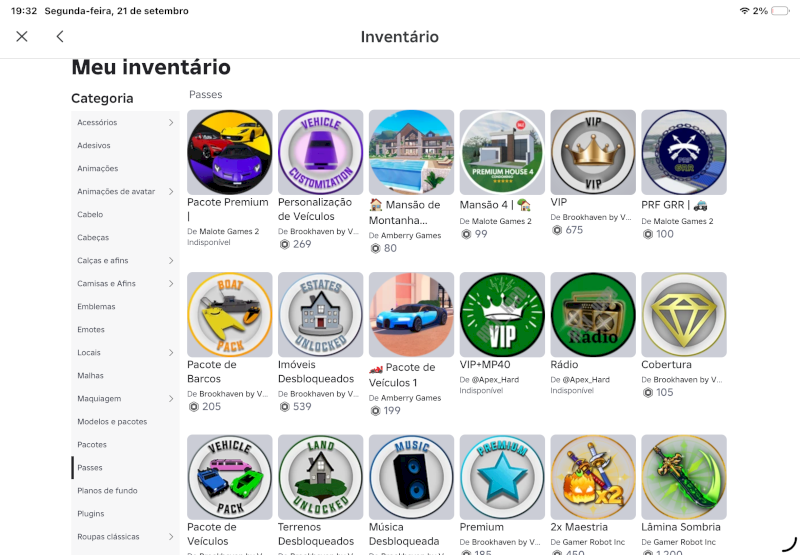Image resolution: width=800 pixels, height=555 pixels.
Task: Go back using the left arrow icon
Action: (x=60, y=36)
